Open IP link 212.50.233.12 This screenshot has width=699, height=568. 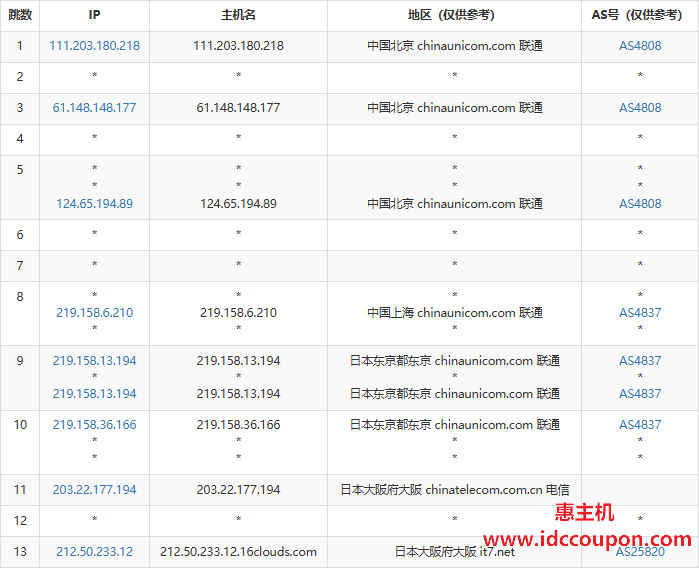point(95,552)
